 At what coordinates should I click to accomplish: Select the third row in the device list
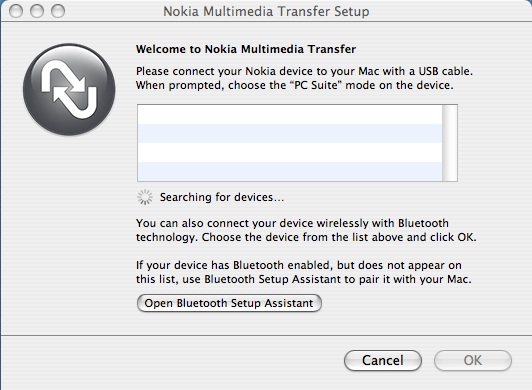pyautogui.click(x=290, y=153)
